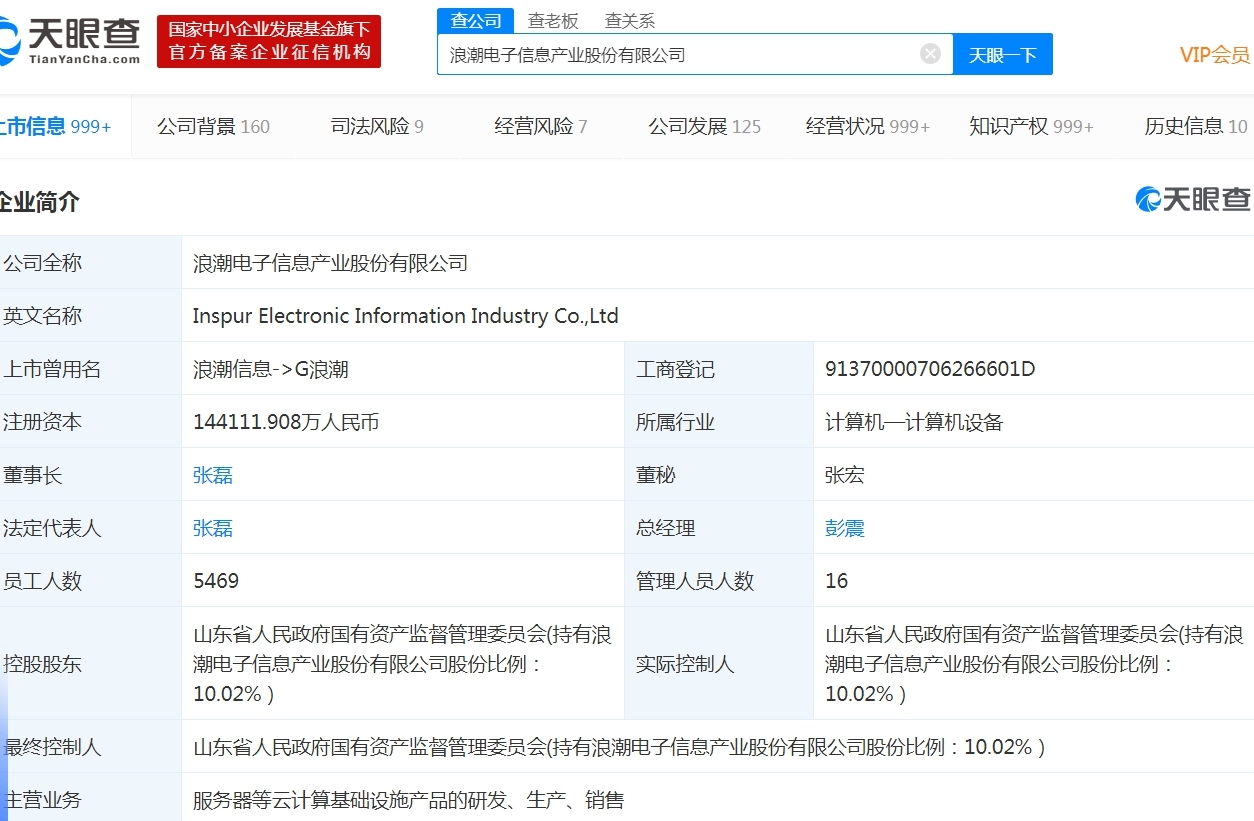The height and width of the screenshot is (821, 1254).
Task: Open the 知识产权 999+ tab
Action: [1031, 126]
